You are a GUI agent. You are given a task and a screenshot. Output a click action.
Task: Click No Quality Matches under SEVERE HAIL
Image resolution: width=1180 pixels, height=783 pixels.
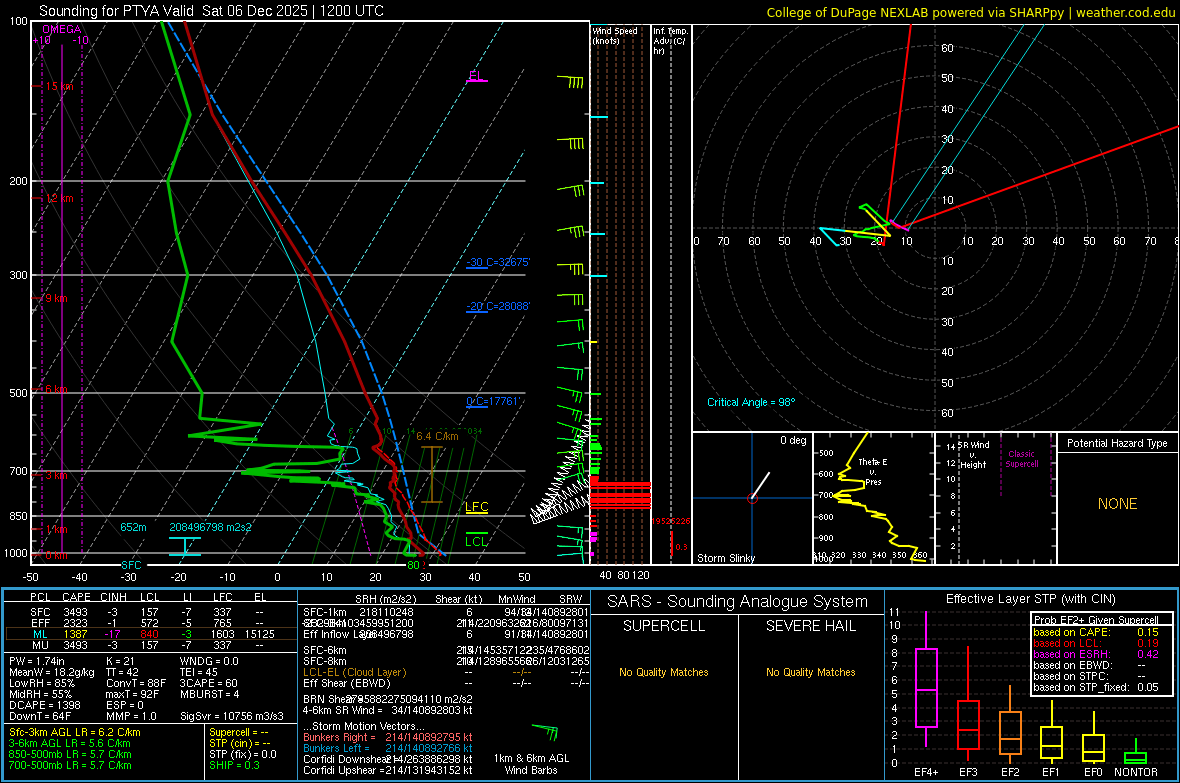tap(810, 672)
